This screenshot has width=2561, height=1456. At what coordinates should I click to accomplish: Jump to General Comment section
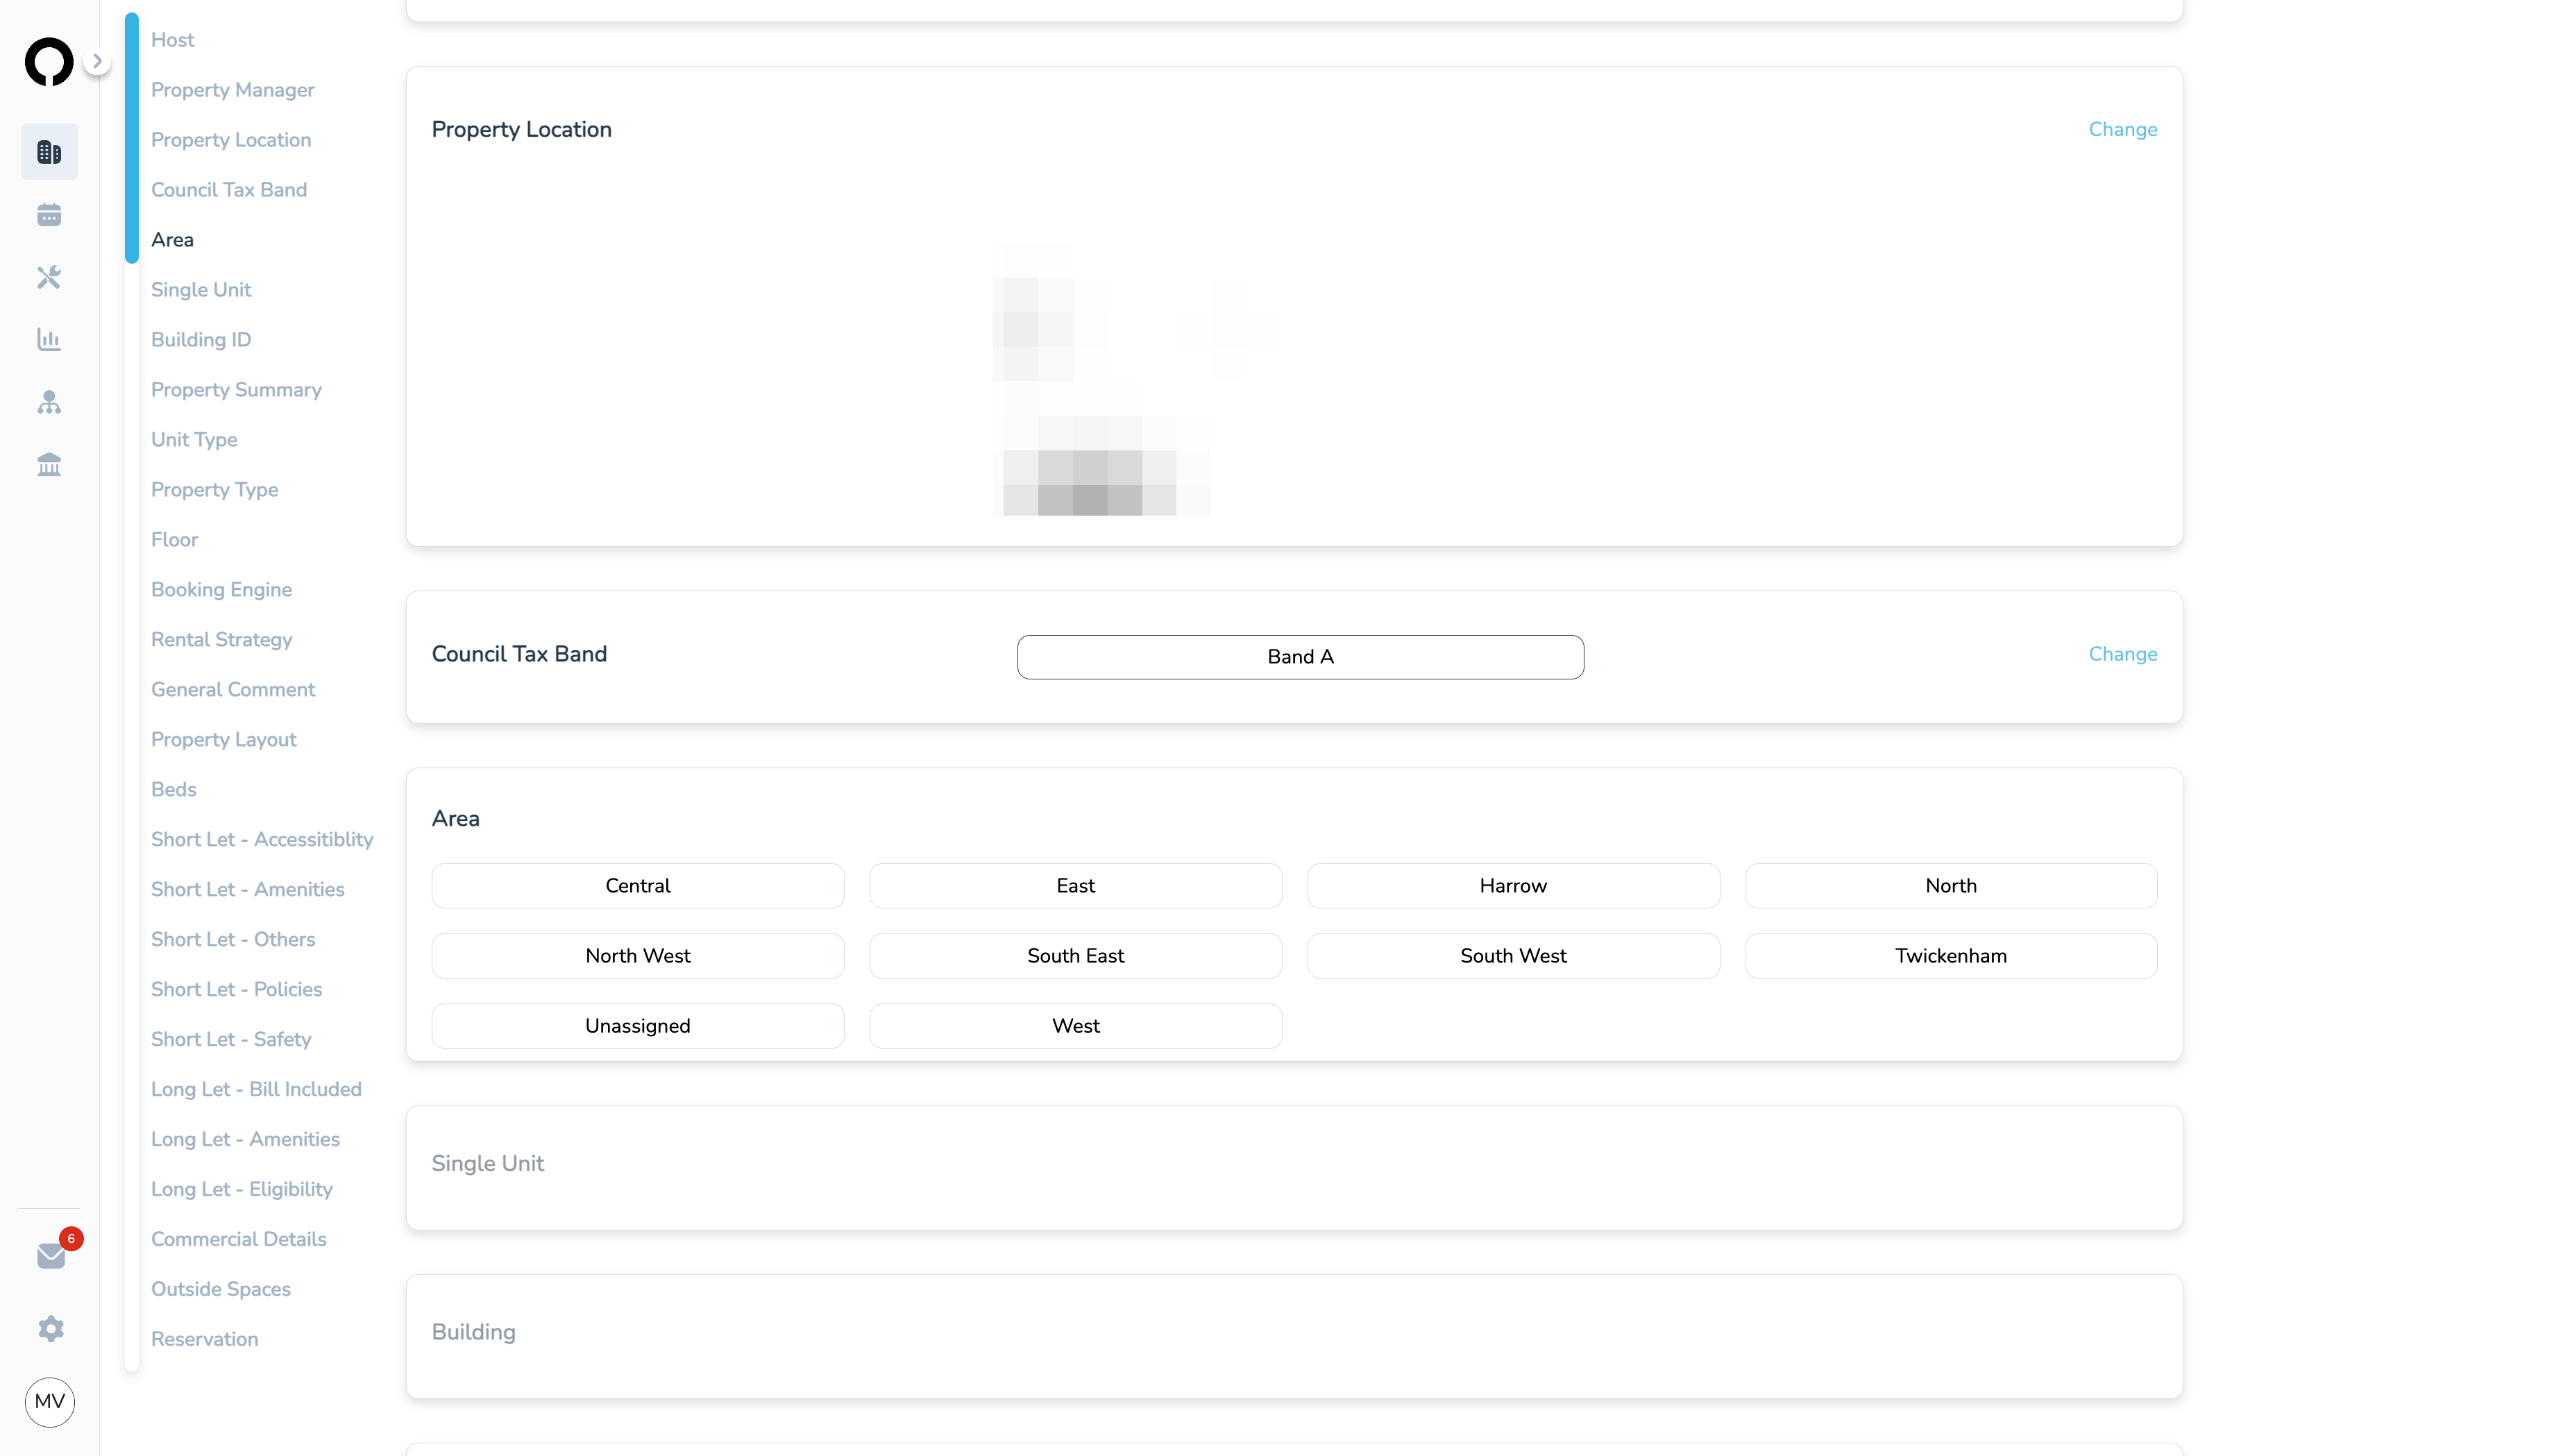233,690
